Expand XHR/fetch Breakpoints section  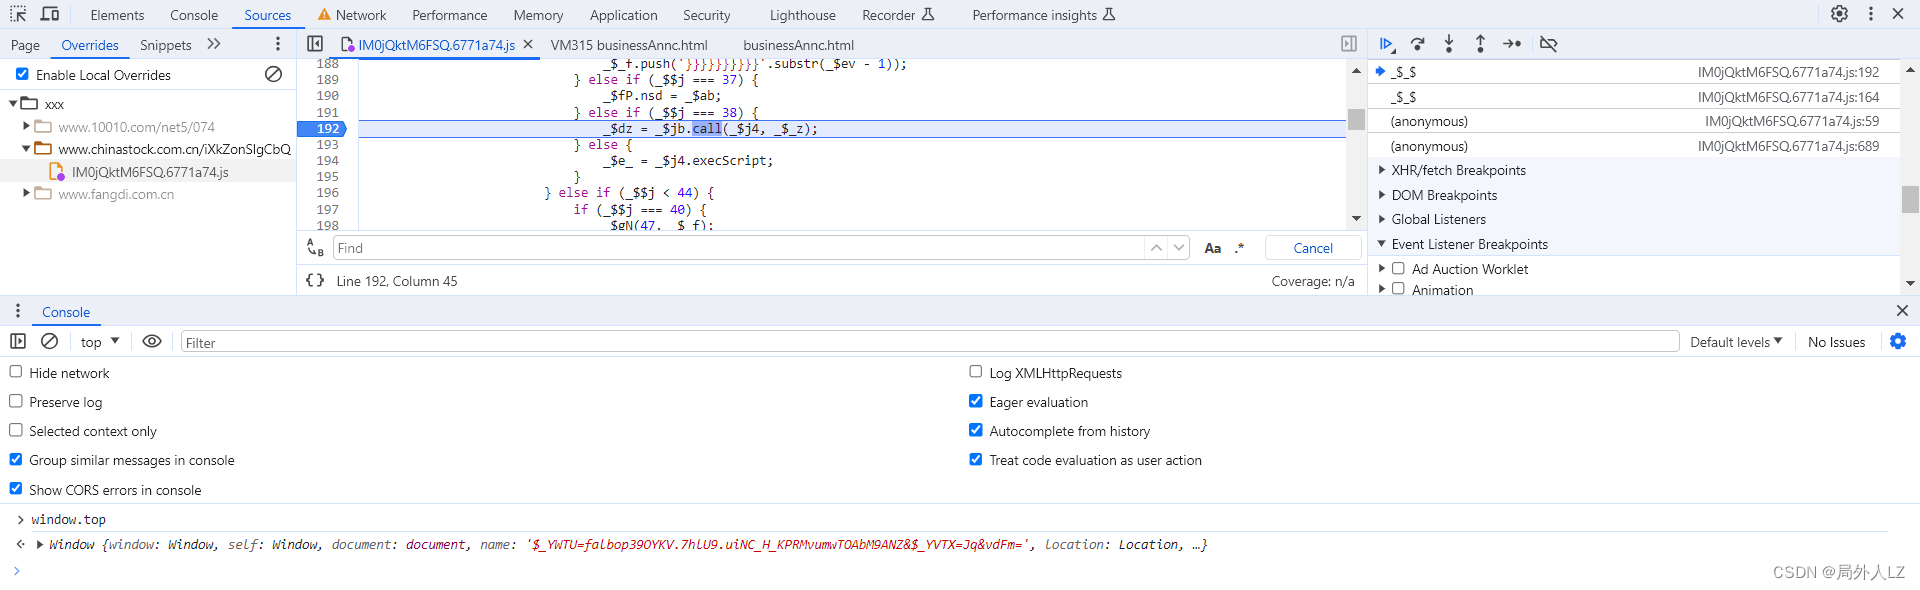coord(1382,170)
